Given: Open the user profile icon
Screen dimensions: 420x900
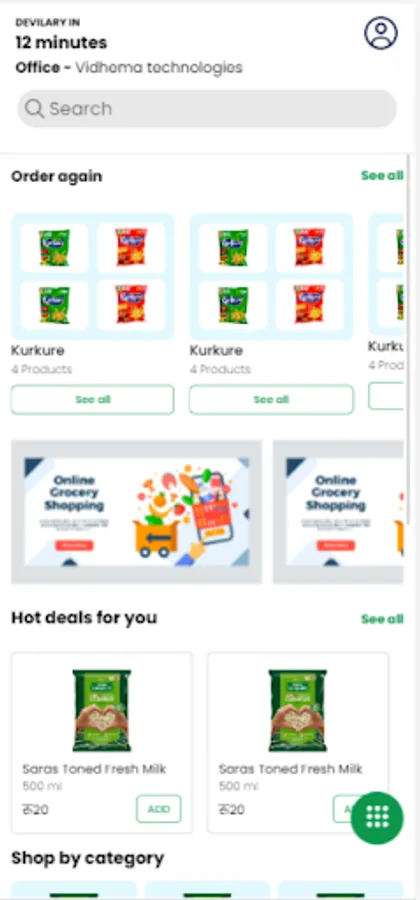Looking at the screenshot, I should 380,33.
